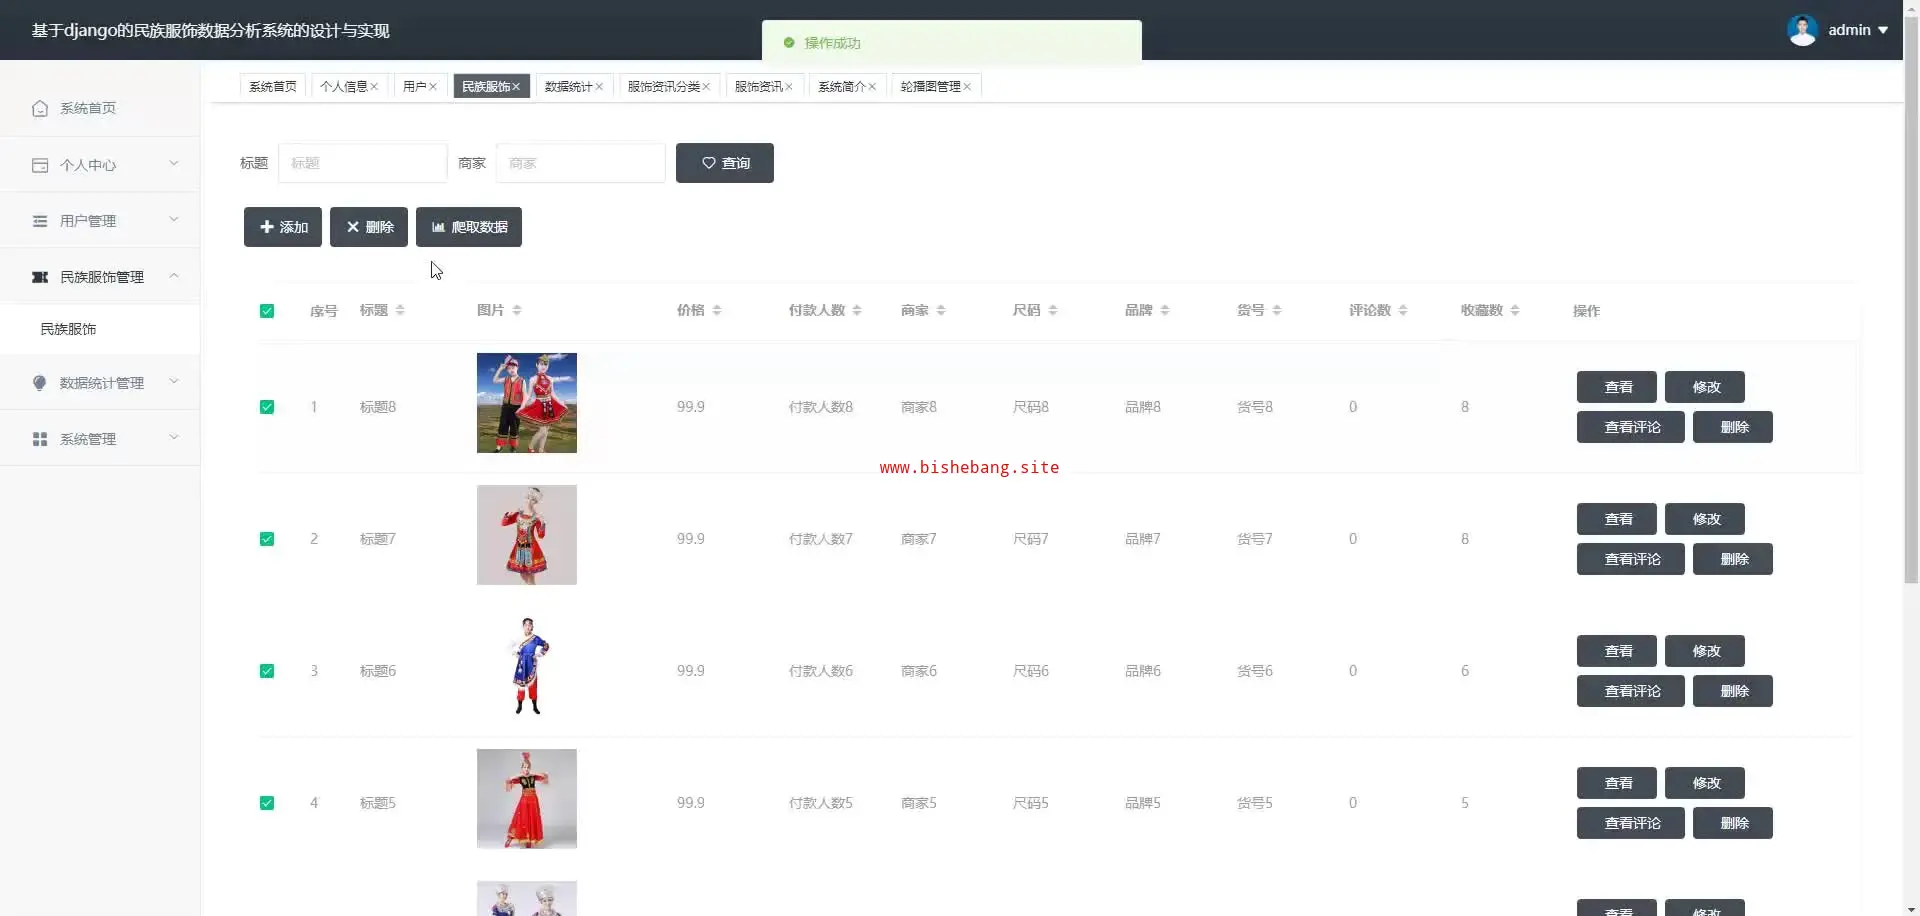
Task: Close the 轮播图管理 tab
Action: (967, 87)
